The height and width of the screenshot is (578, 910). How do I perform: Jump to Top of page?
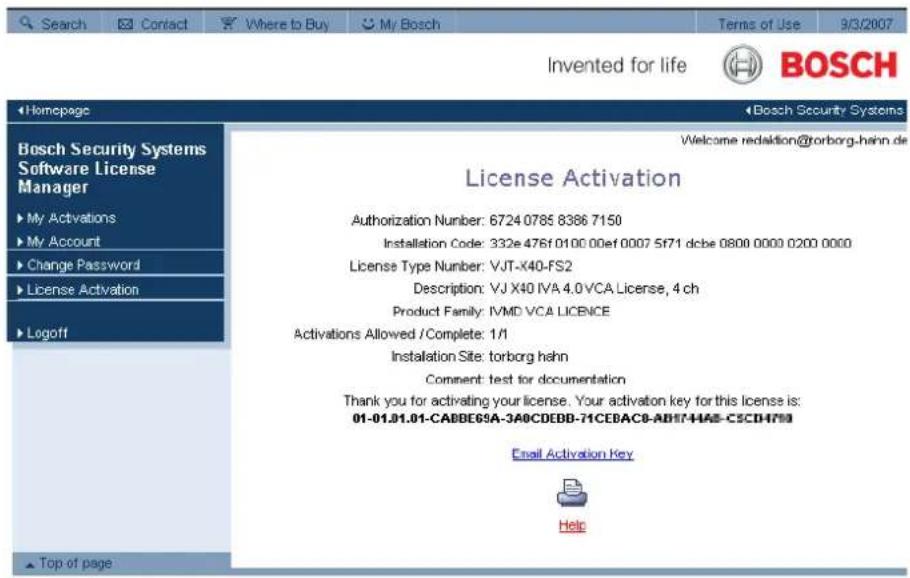pos(75,563)
